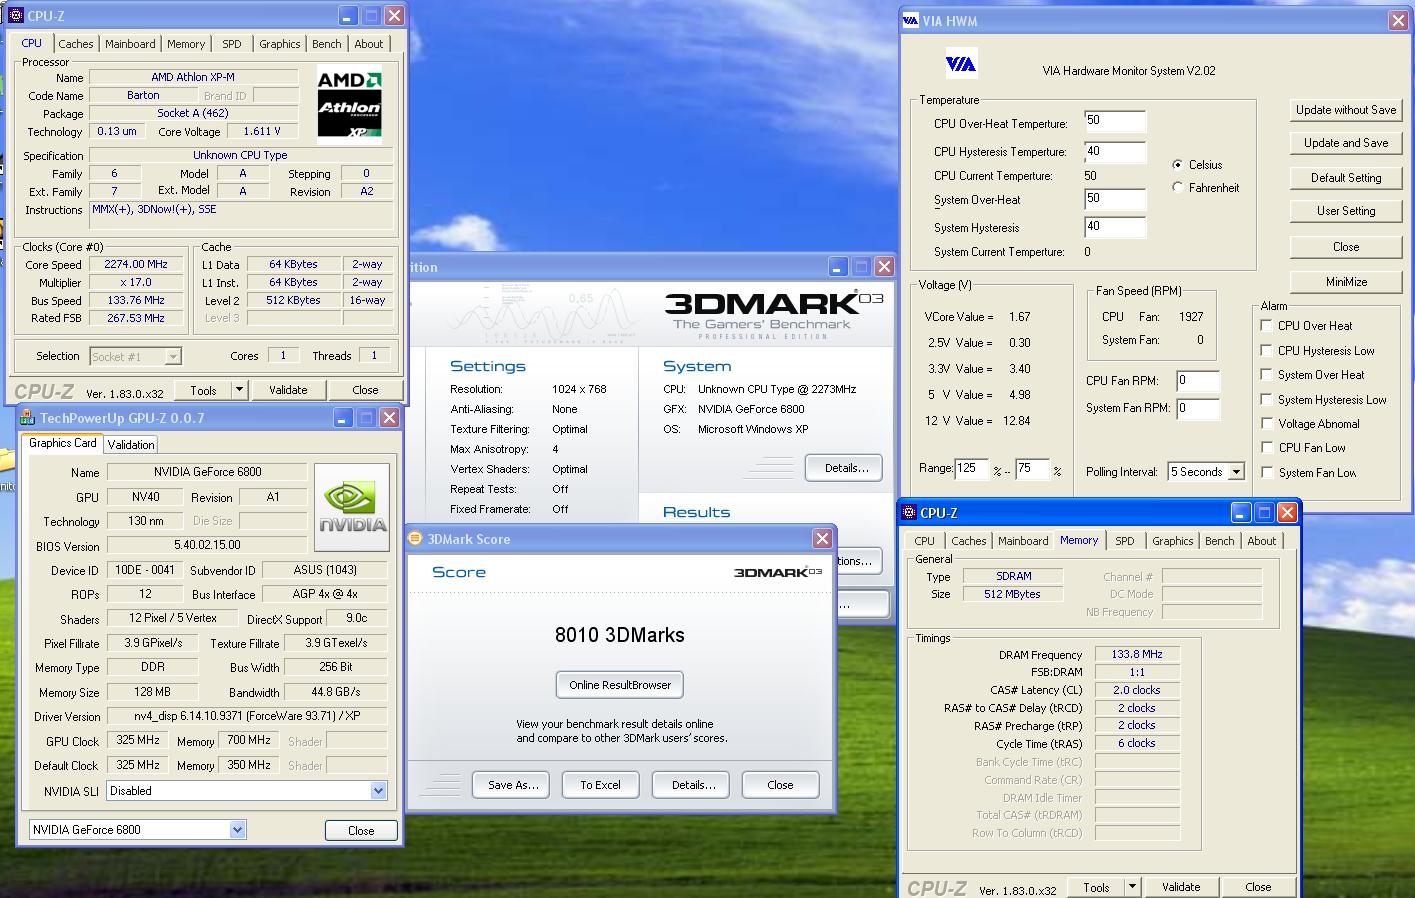This screenshot has width=1415, height=898.
Task: Enable the System Hysteresis Low alarm
Action: 1266,399
